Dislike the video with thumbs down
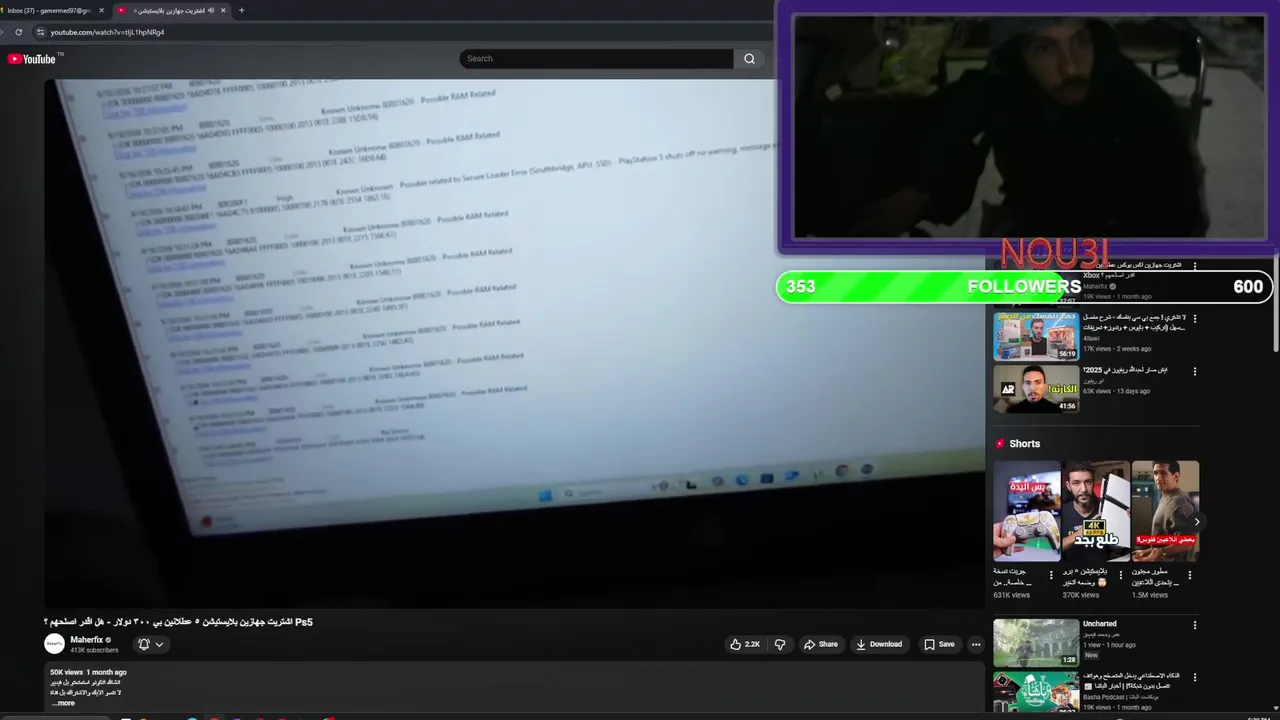The width and height of the screenshot is (1280, 720). pos(781,644)
